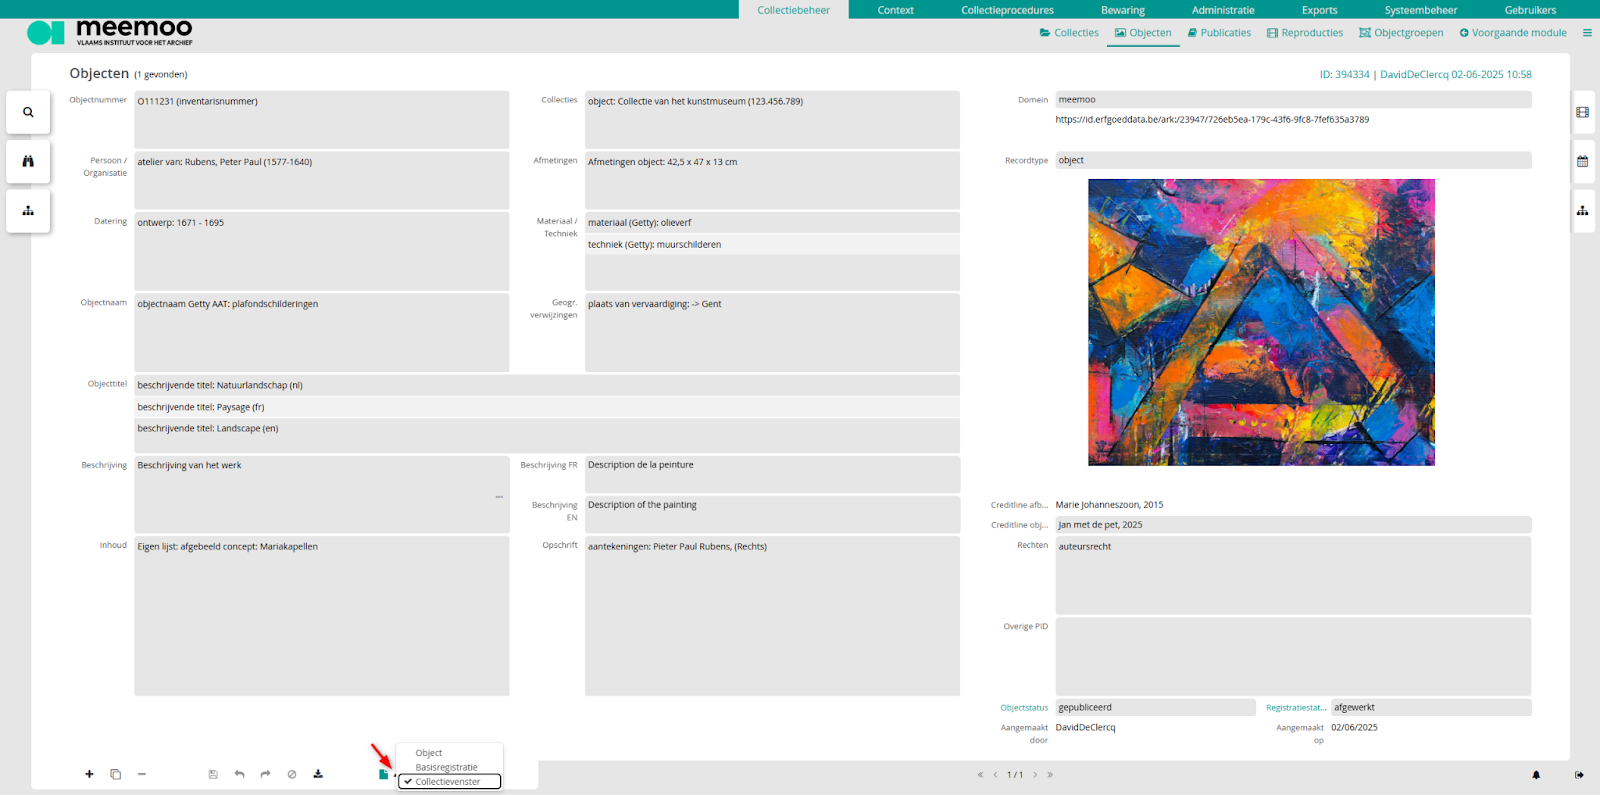Click the Domein field showing meemoo
The image size is (1600, 795).
1293,100
